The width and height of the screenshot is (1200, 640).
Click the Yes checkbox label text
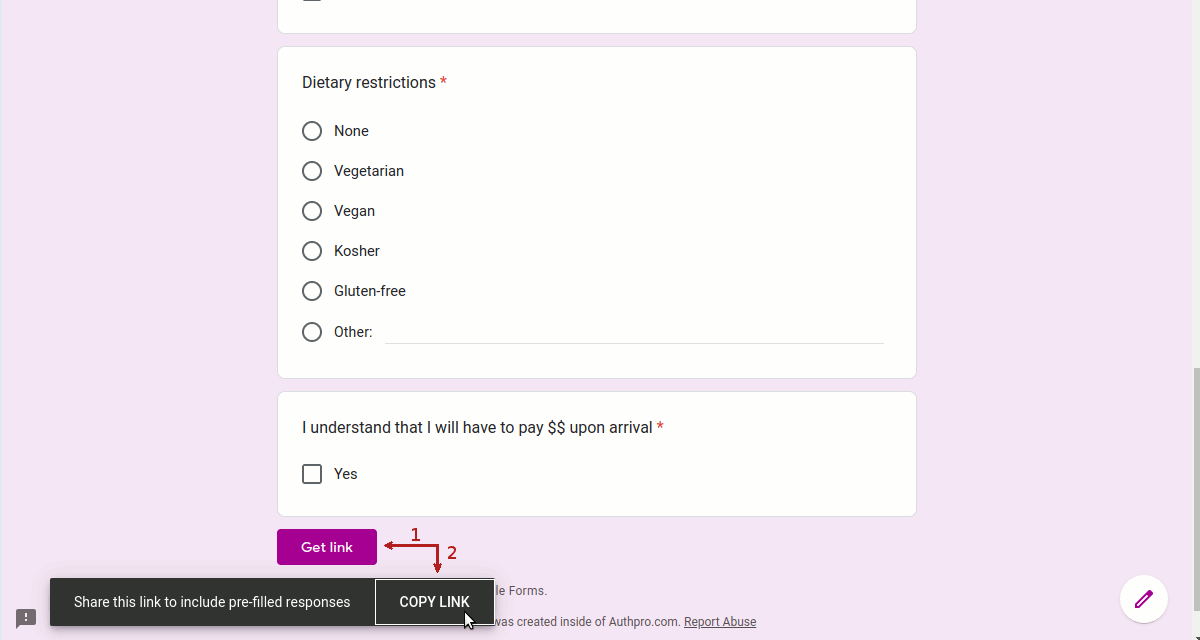point(346,474)
